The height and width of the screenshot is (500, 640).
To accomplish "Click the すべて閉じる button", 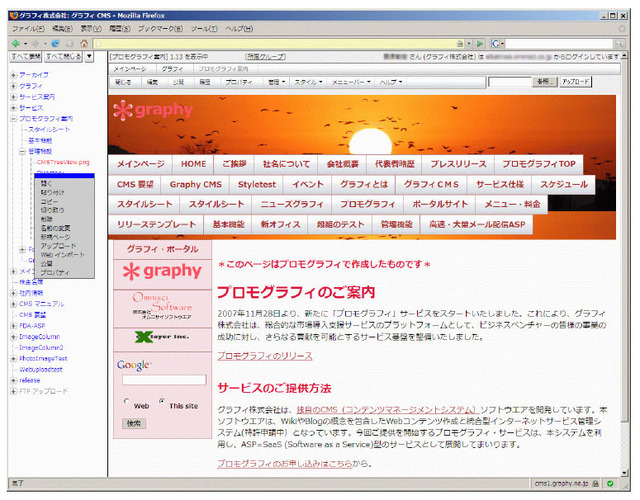I will click(64, 57).
